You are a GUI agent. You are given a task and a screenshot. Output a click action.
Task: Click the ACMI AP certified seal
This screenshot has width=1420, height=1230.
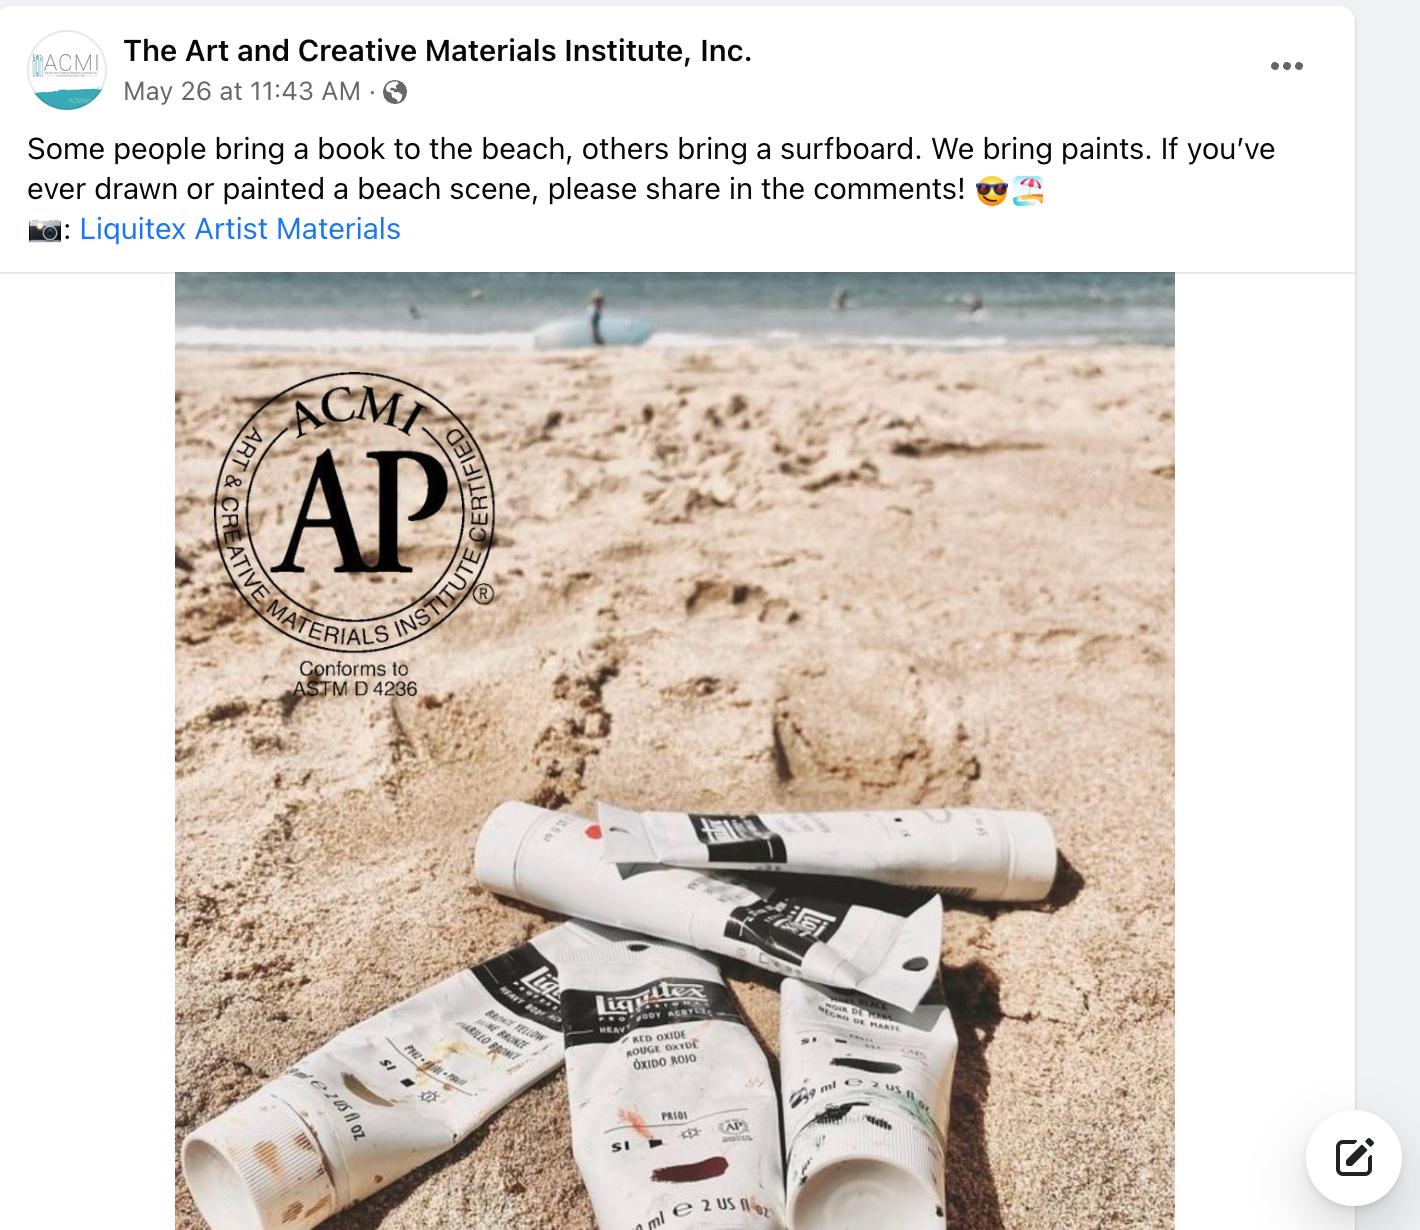(x=355, y=512)
